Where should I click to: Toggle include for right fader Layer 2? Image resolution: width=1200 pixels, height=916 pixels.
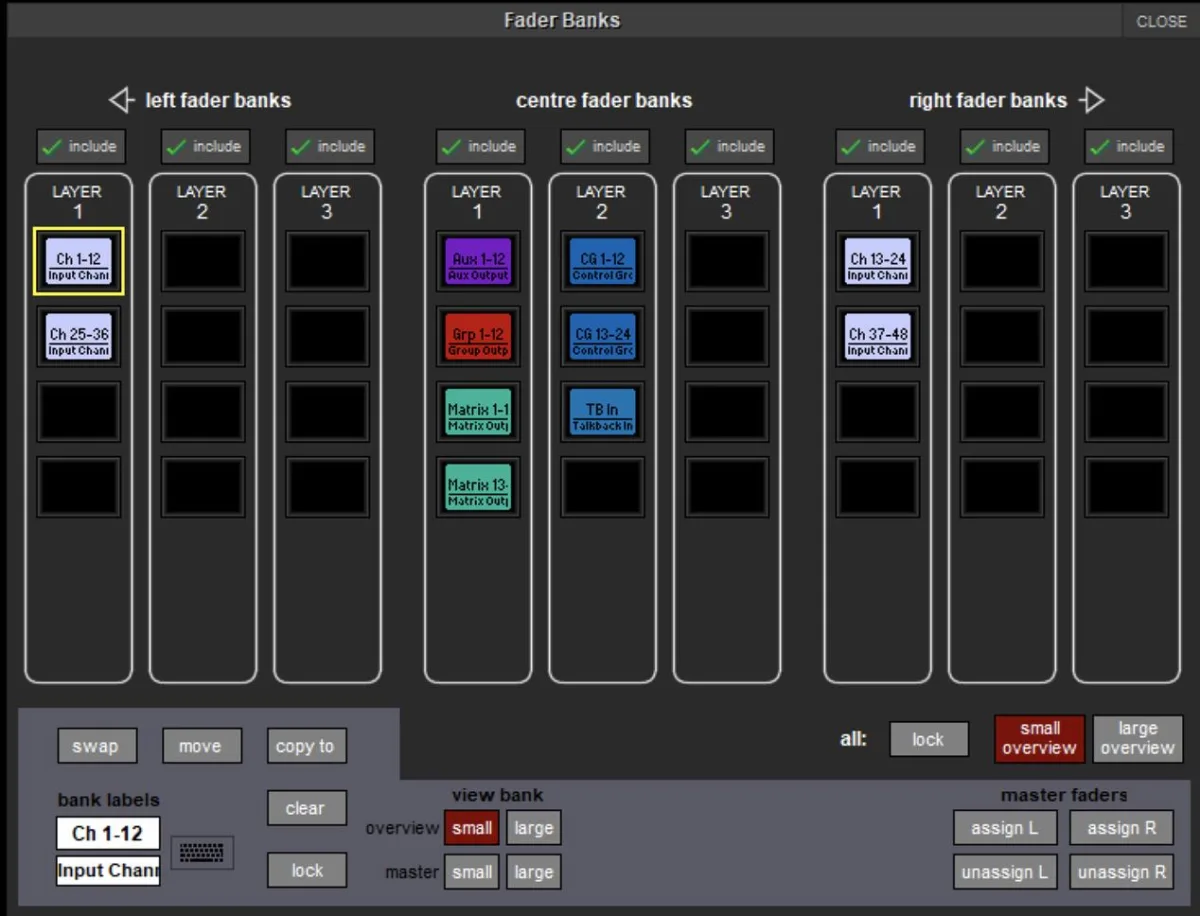point(1004,146)
